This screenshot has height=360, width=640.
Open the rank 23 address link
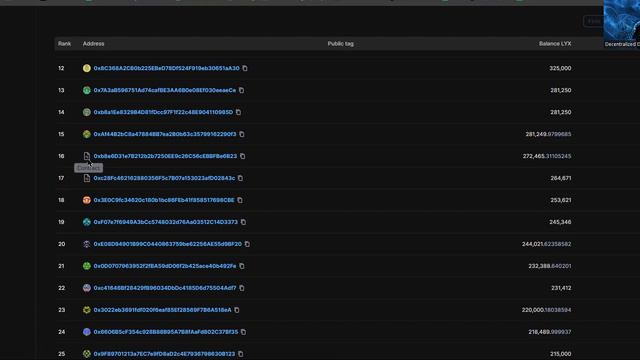(162, 310)
